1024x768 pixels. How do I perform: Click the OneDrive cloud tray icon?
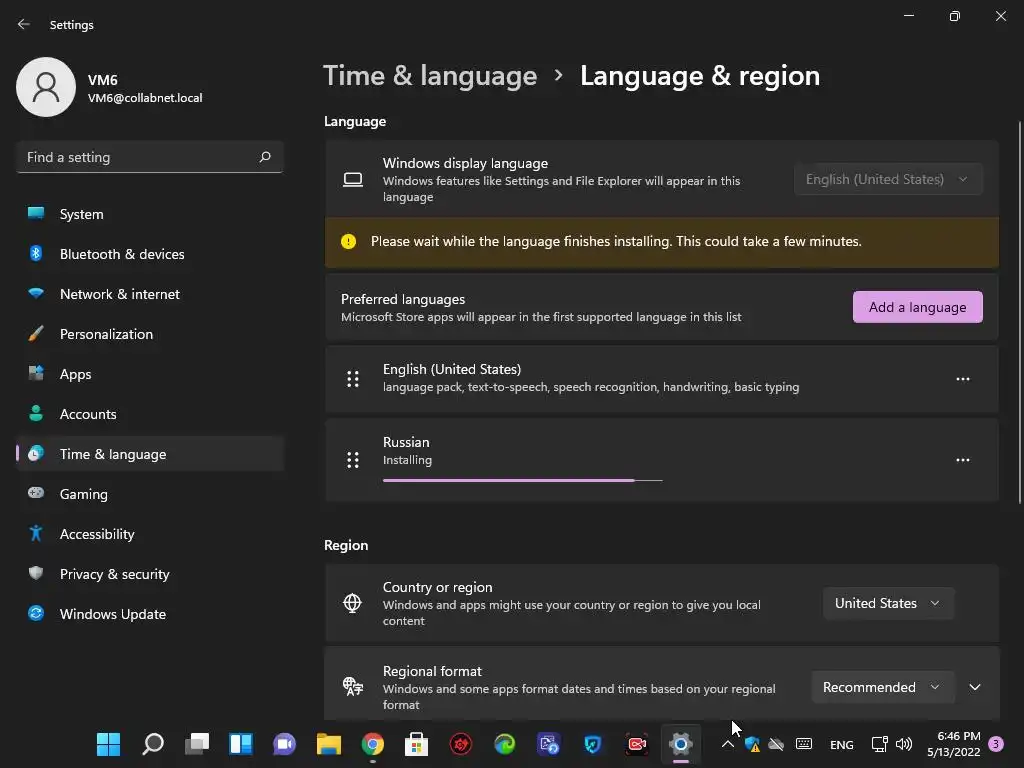pyautogui.click(x=776, y=744)
